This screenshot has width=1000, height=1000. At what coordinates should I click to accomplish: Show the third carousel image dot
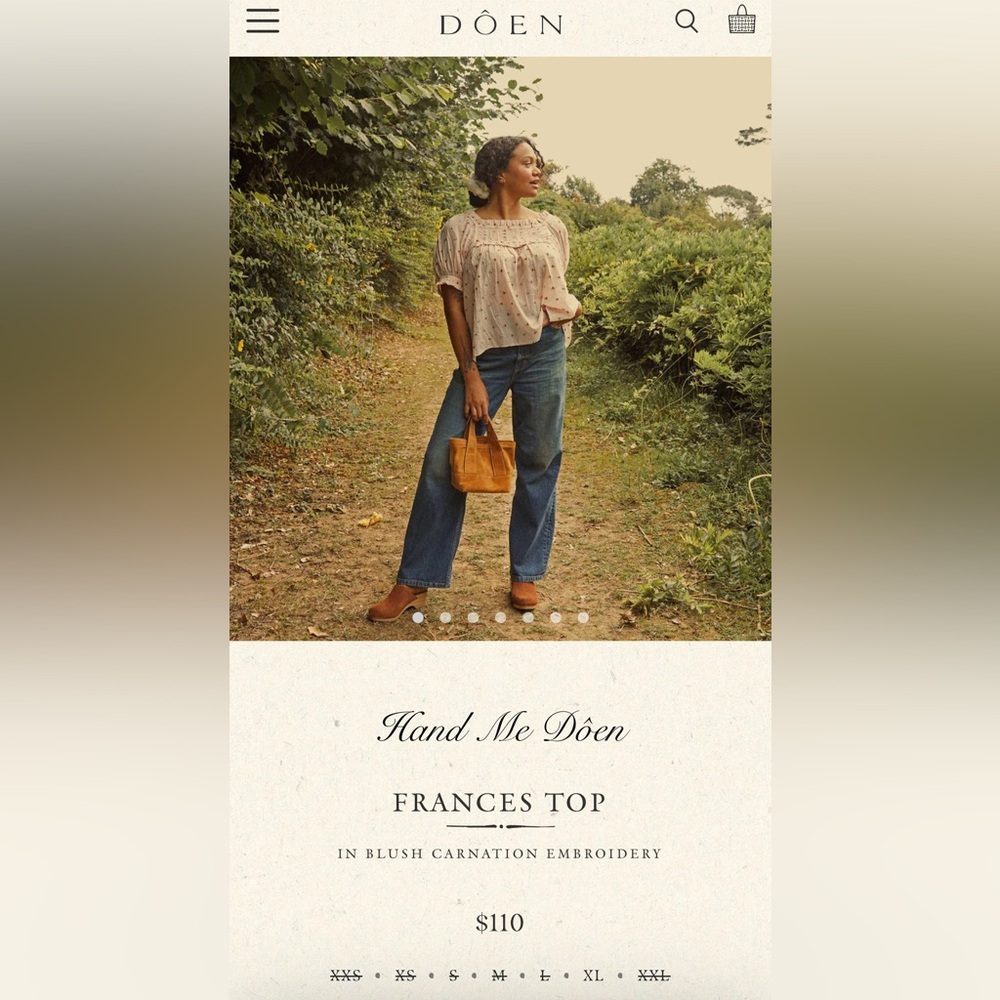pos(473,617)
